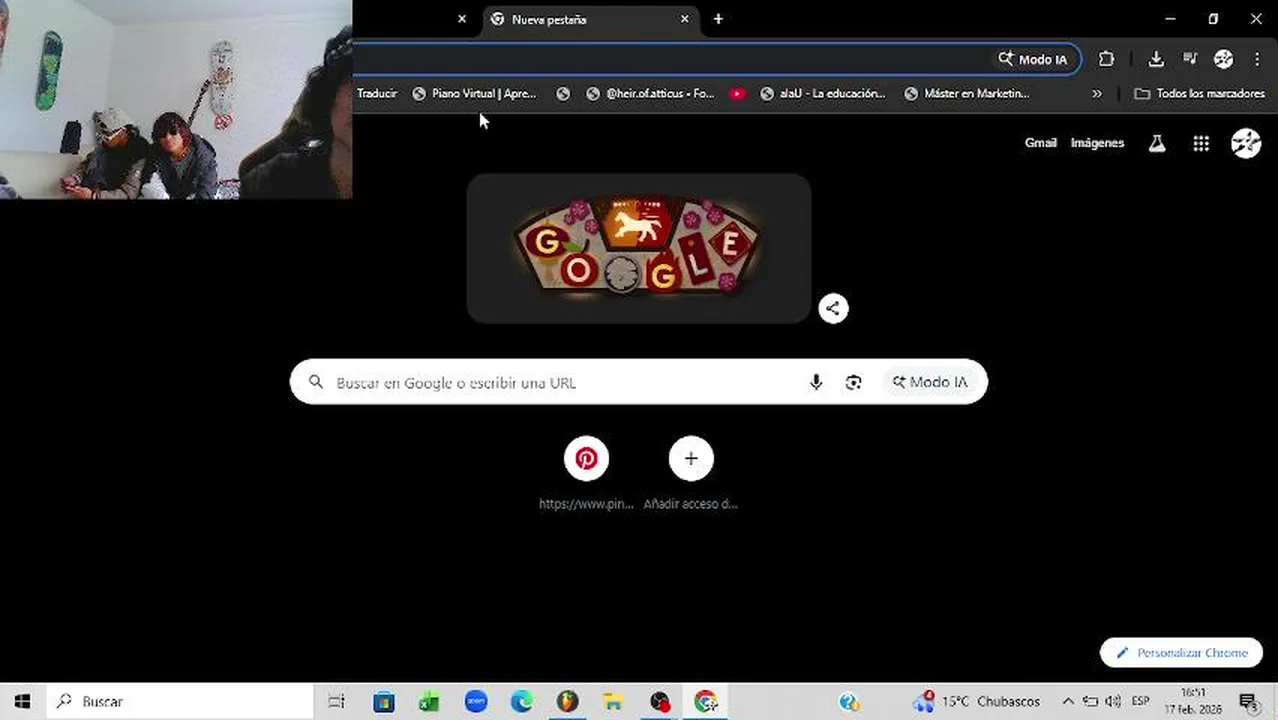The image size is (1278, 720).
Task: Open the media controls playlist icon
Action: 1190,59
